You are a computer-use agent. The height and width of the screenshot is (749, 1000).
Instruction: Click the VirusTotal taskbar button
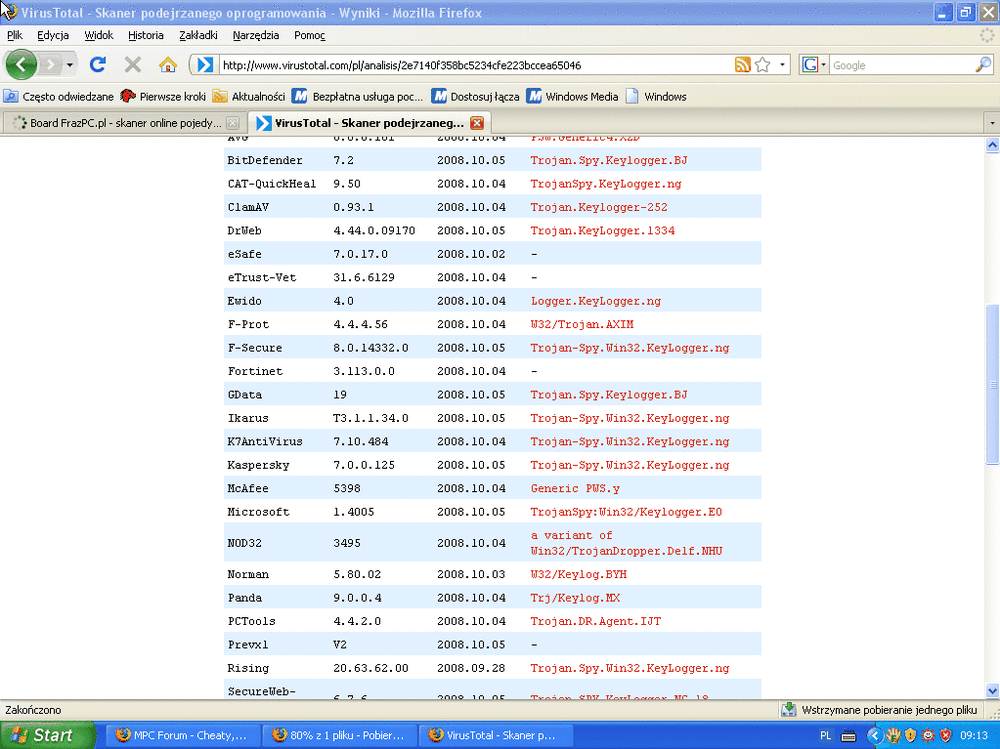click(x=496, y=735)
